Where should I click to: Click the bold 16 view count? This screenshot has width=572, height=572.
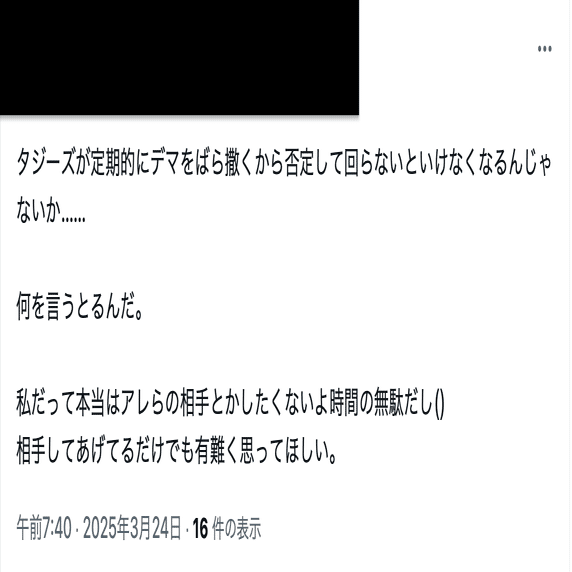[200, 528]
